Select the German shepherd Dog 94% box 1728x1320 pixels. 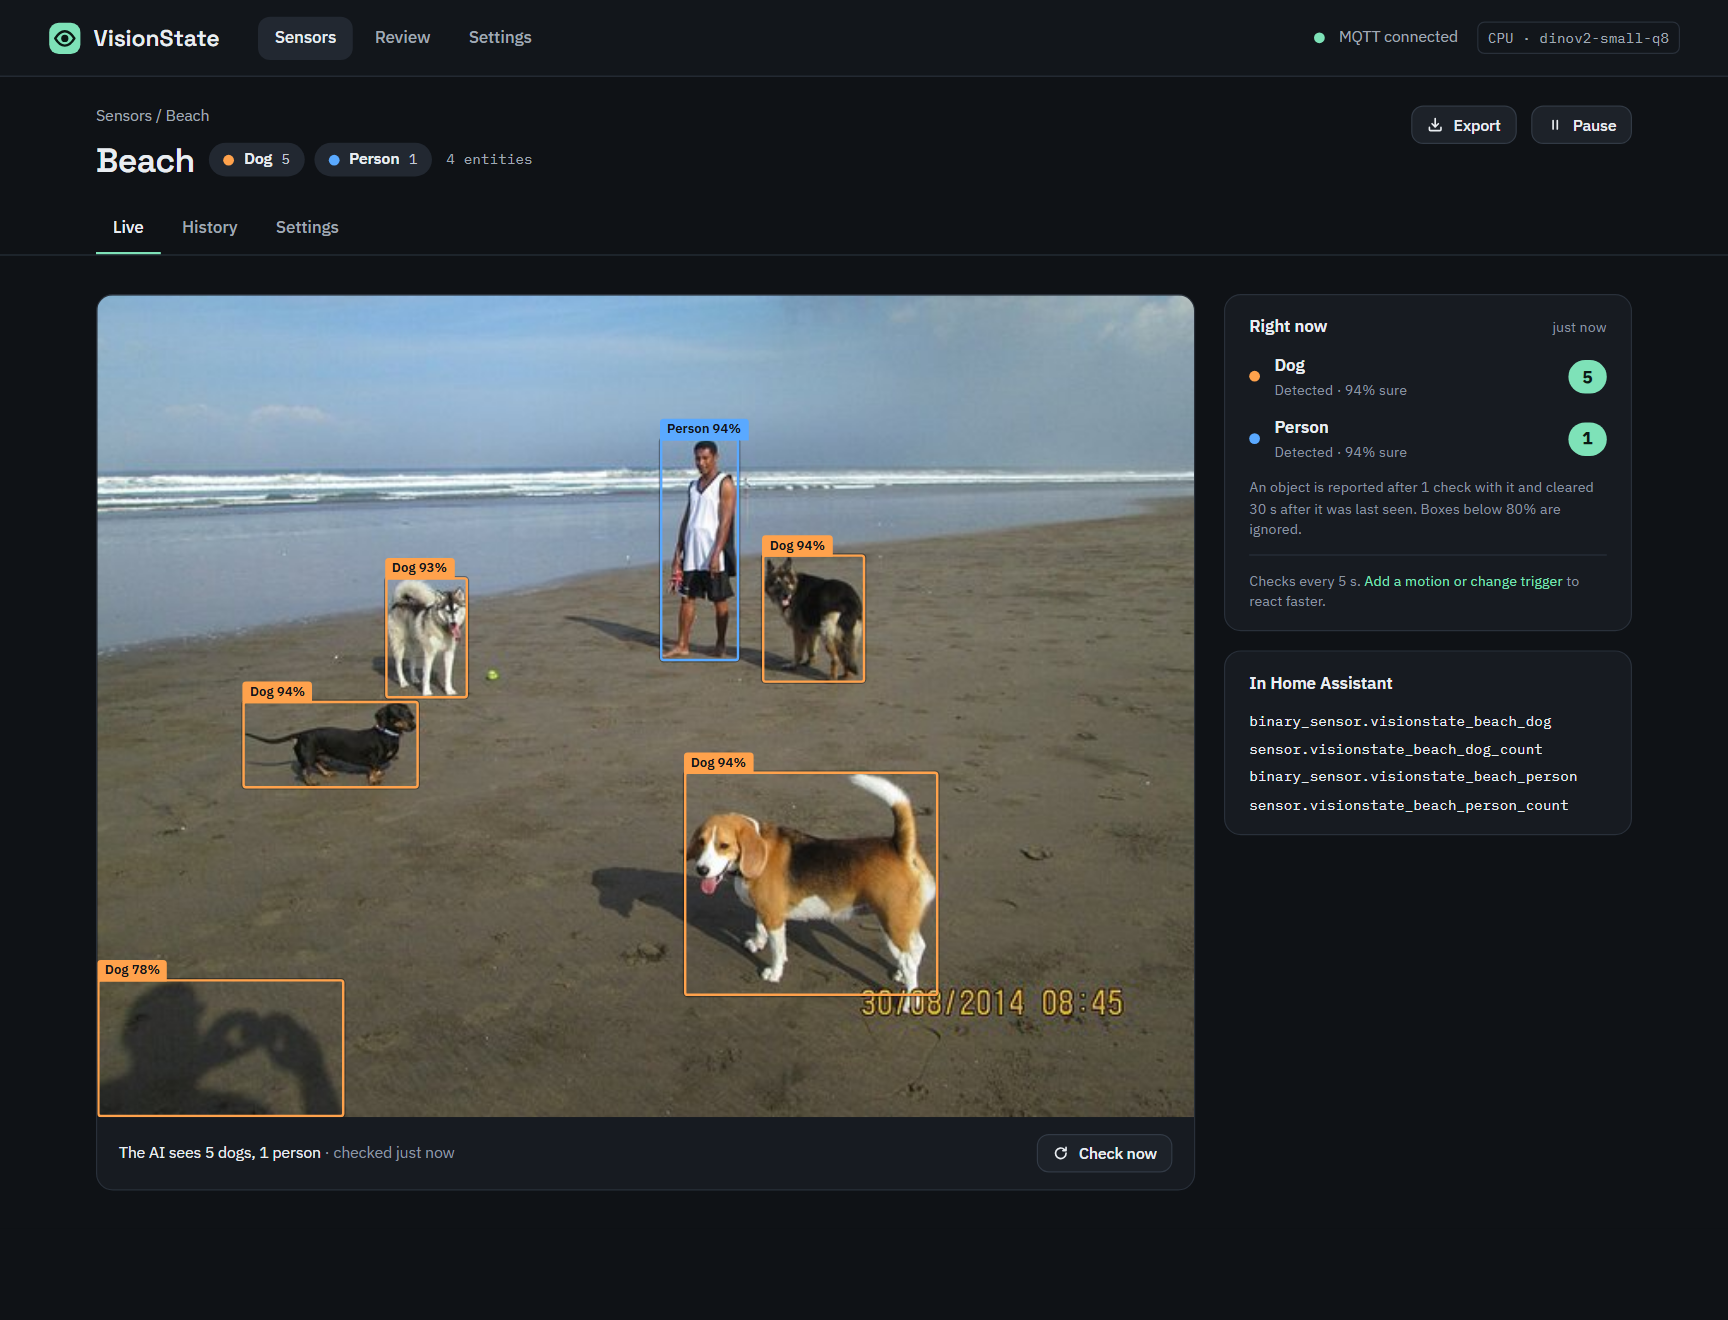coord(814,619)
